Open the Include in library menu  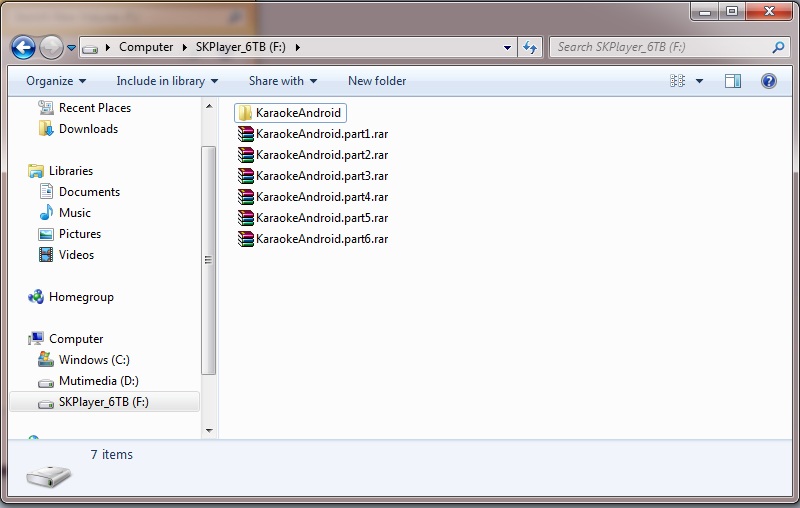coord(167,81)
